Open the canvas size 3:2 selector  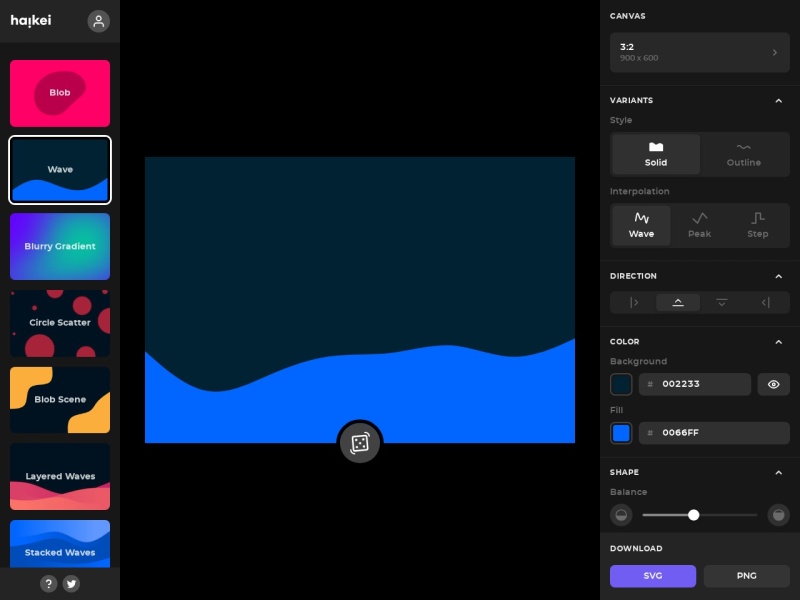pos(699,52)
